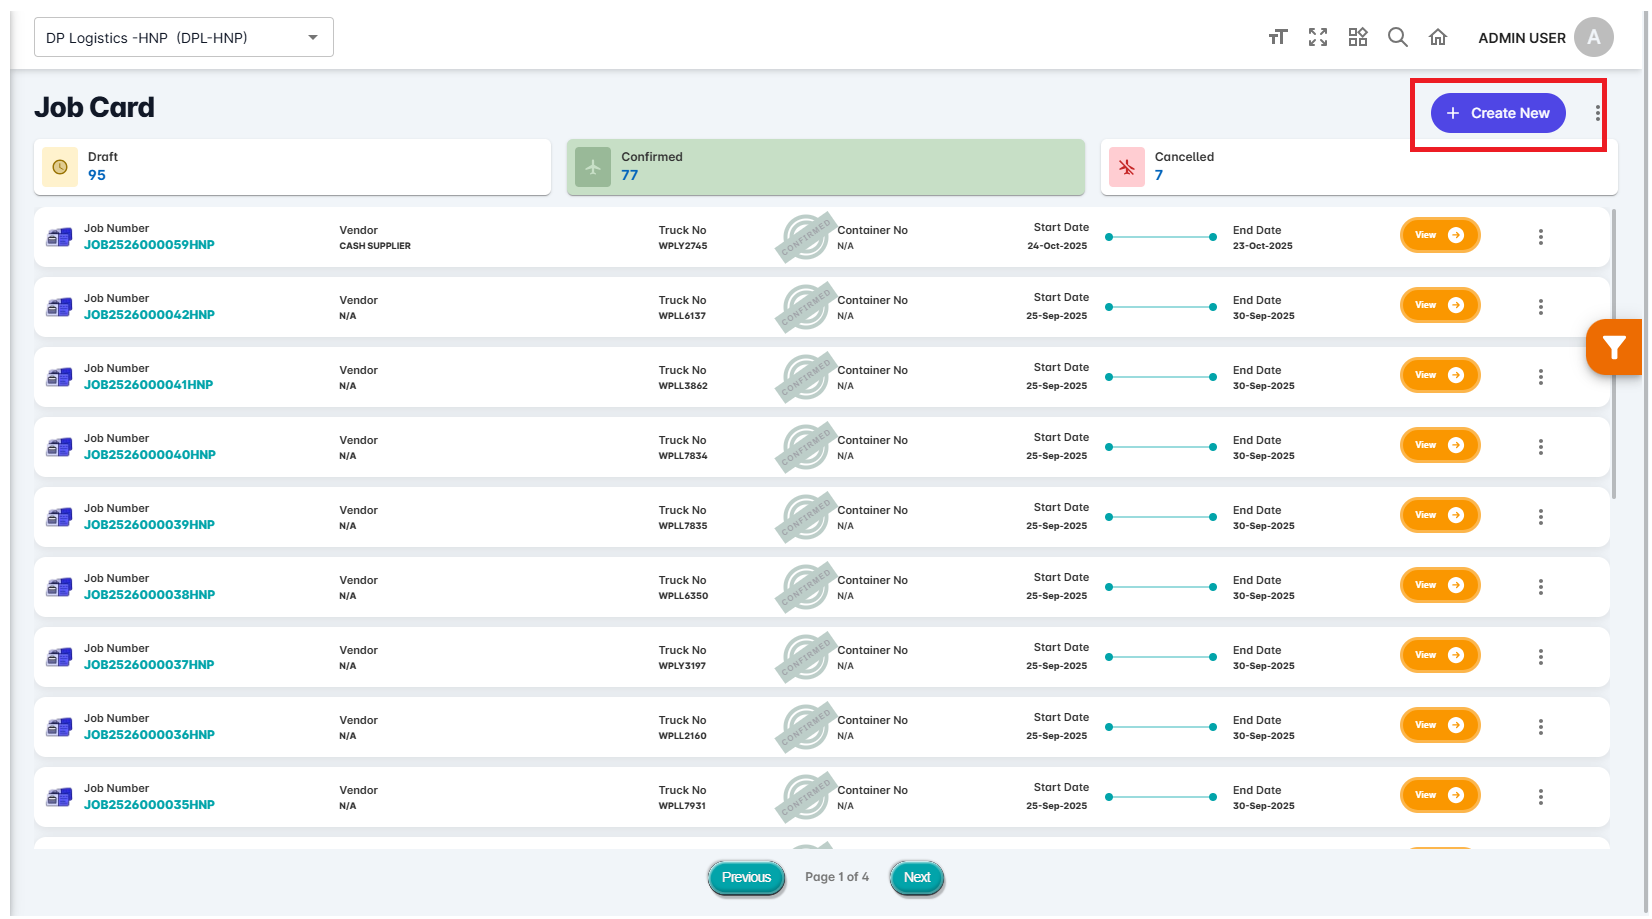Click the search magnifier icon

1398,37
